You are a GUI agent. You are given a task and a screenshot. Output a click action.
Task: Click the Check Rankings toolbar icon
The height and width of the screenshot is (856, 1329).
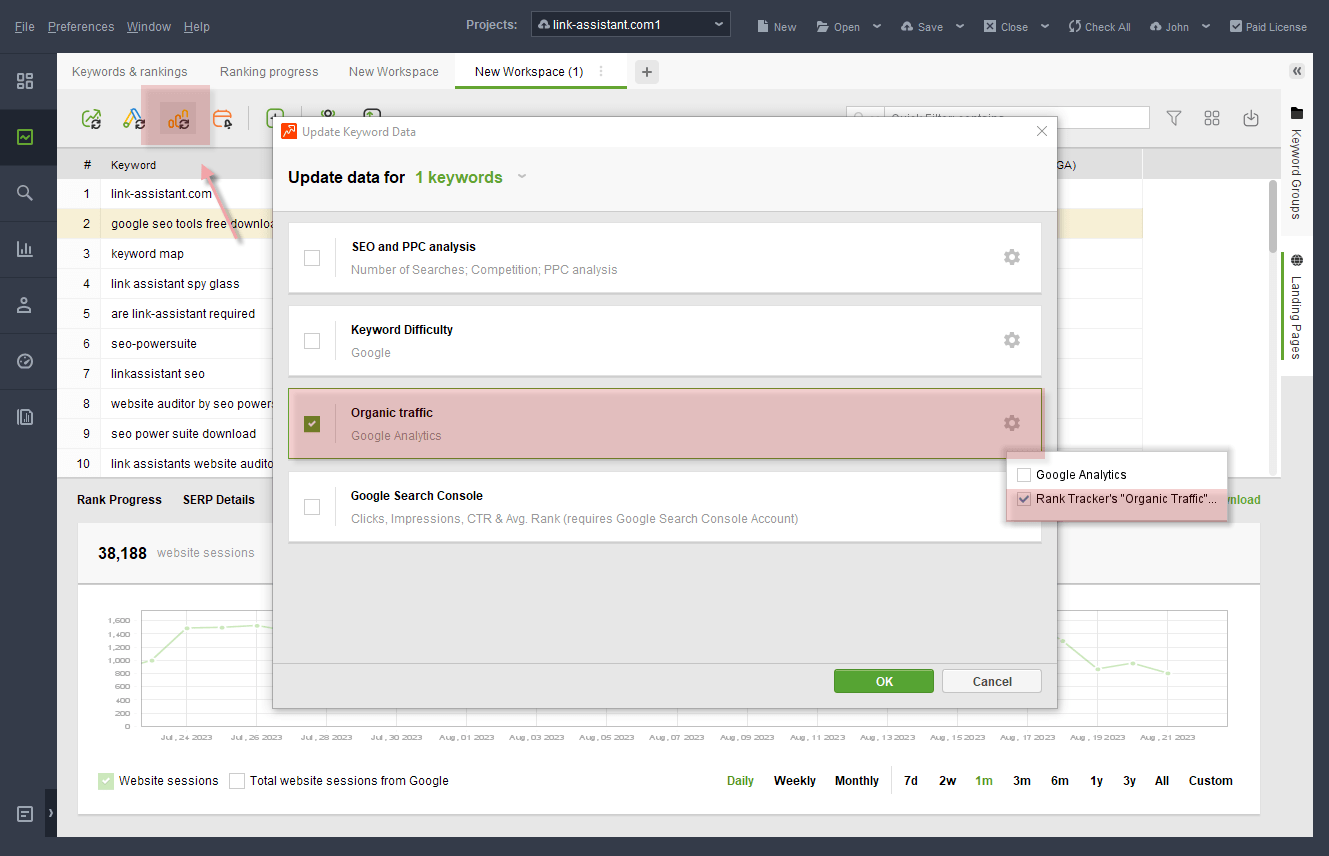click(91, 119)
